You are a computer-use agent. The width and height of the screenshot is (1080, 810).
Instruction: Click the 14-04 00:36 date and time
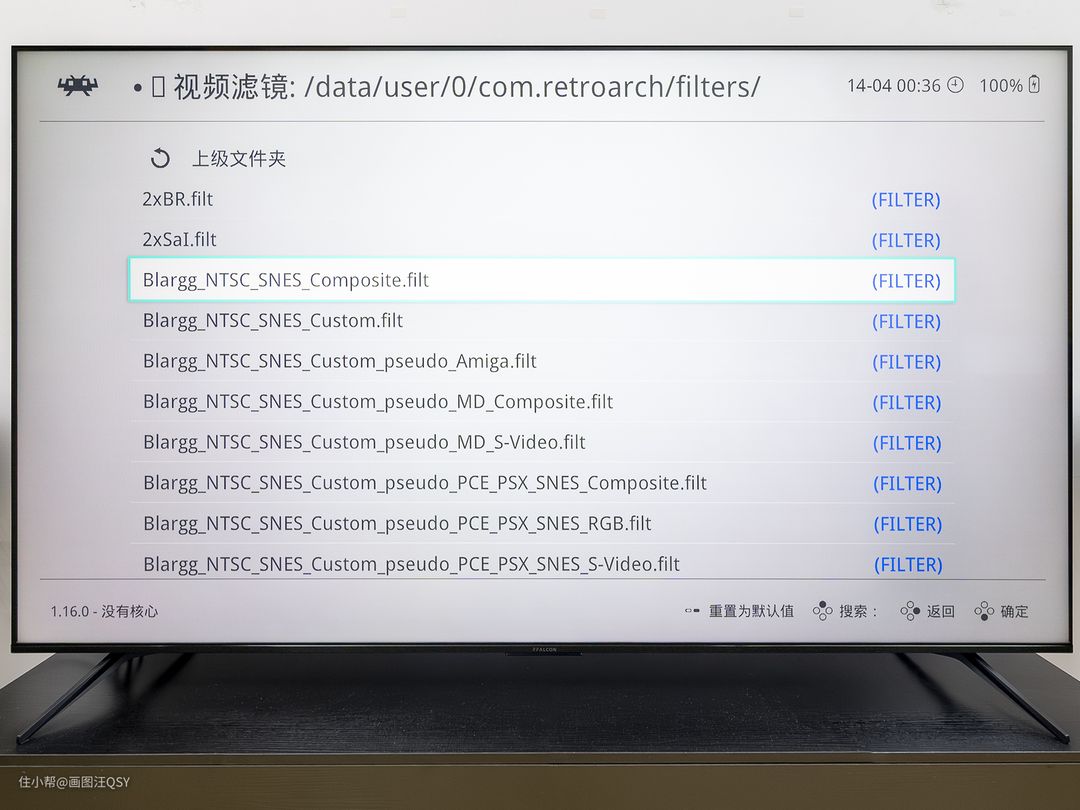click(893, 85)
